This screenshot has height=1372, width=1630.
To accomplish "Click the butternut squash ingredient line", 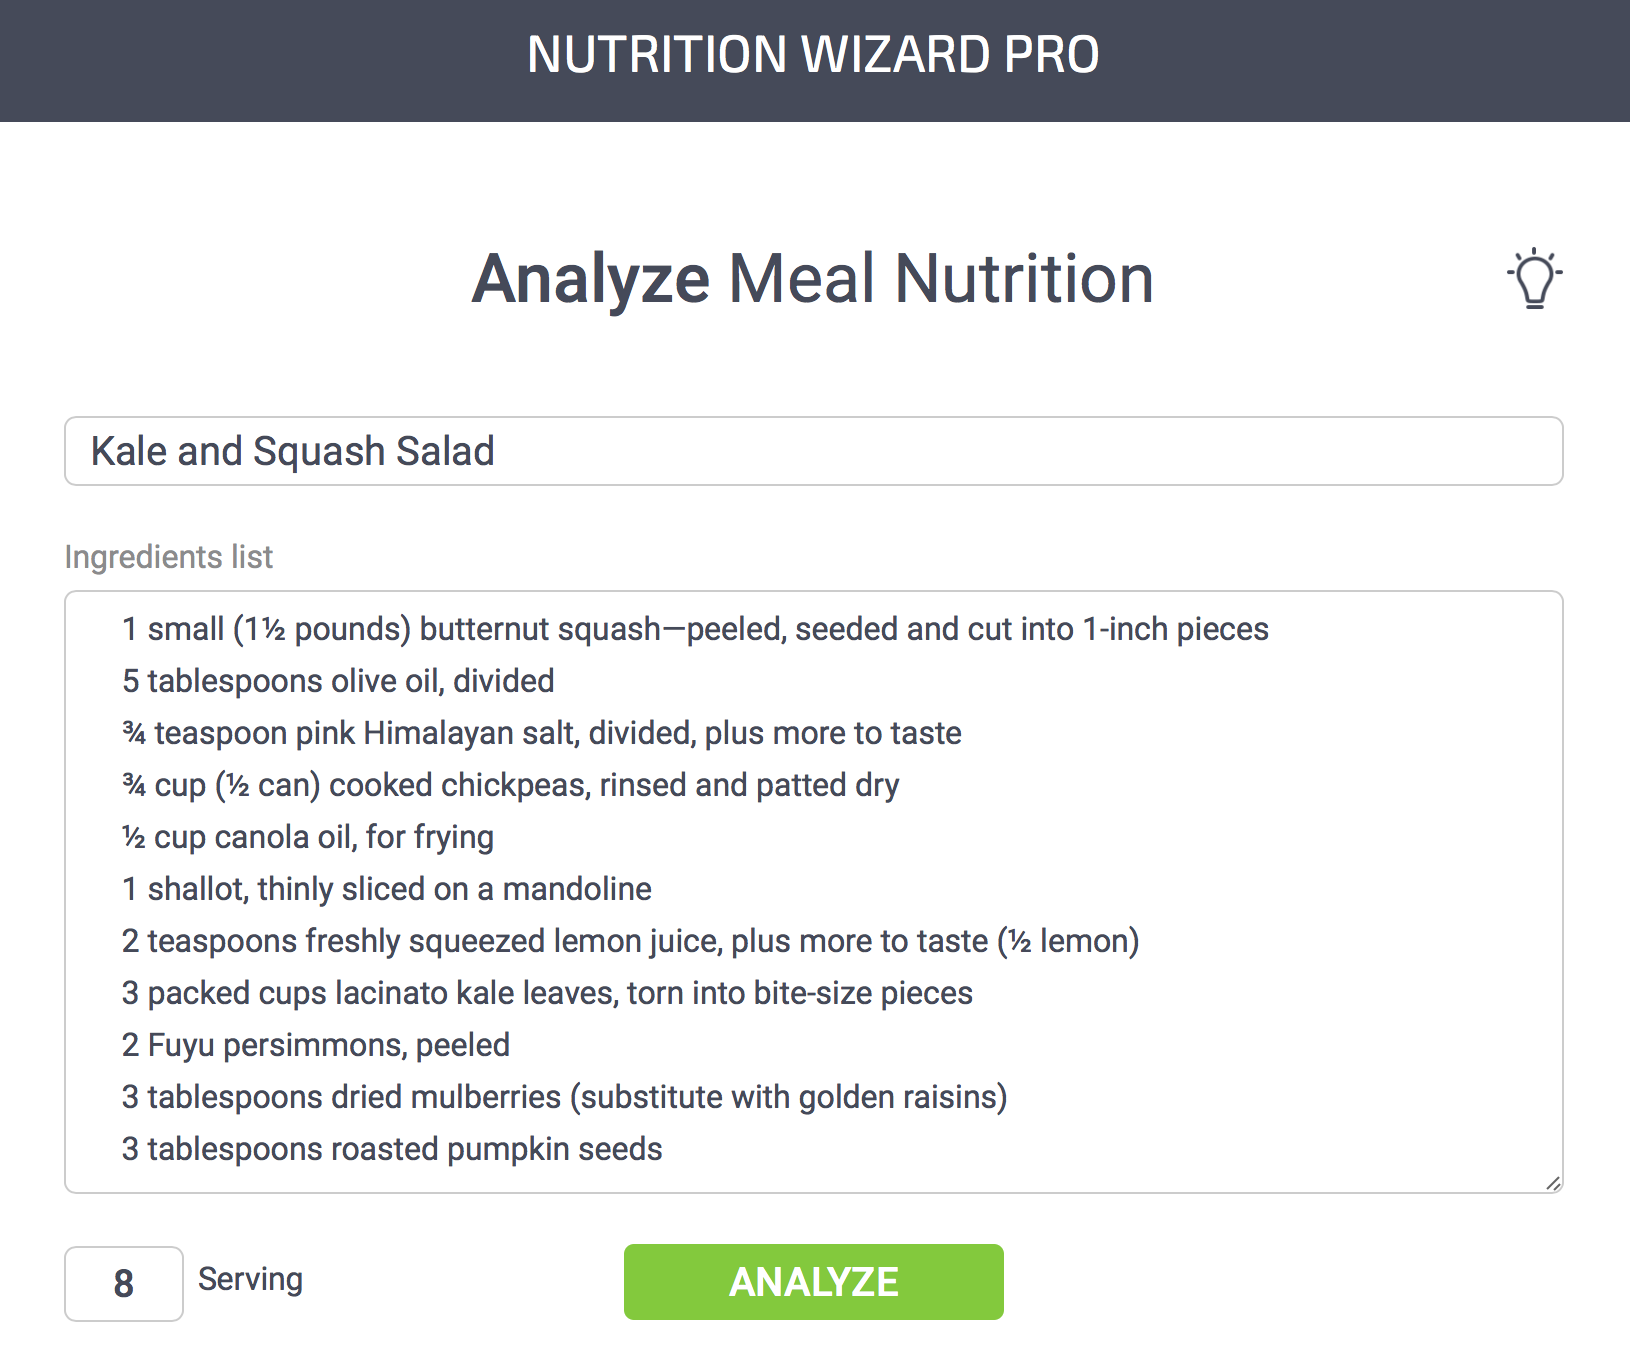I will pos(694,629).
